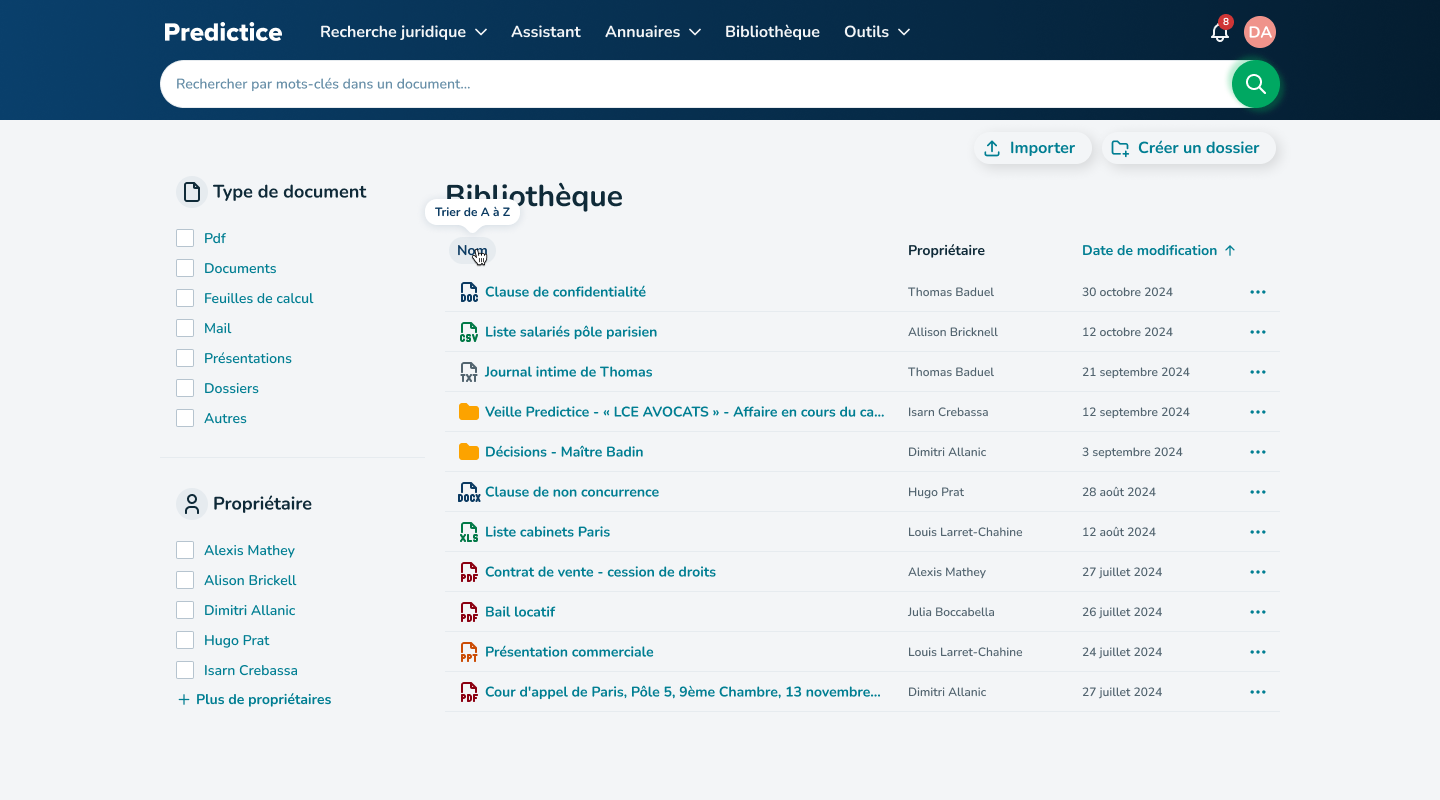
Task: Open Bail locatif document
Action: pos(520,612)
